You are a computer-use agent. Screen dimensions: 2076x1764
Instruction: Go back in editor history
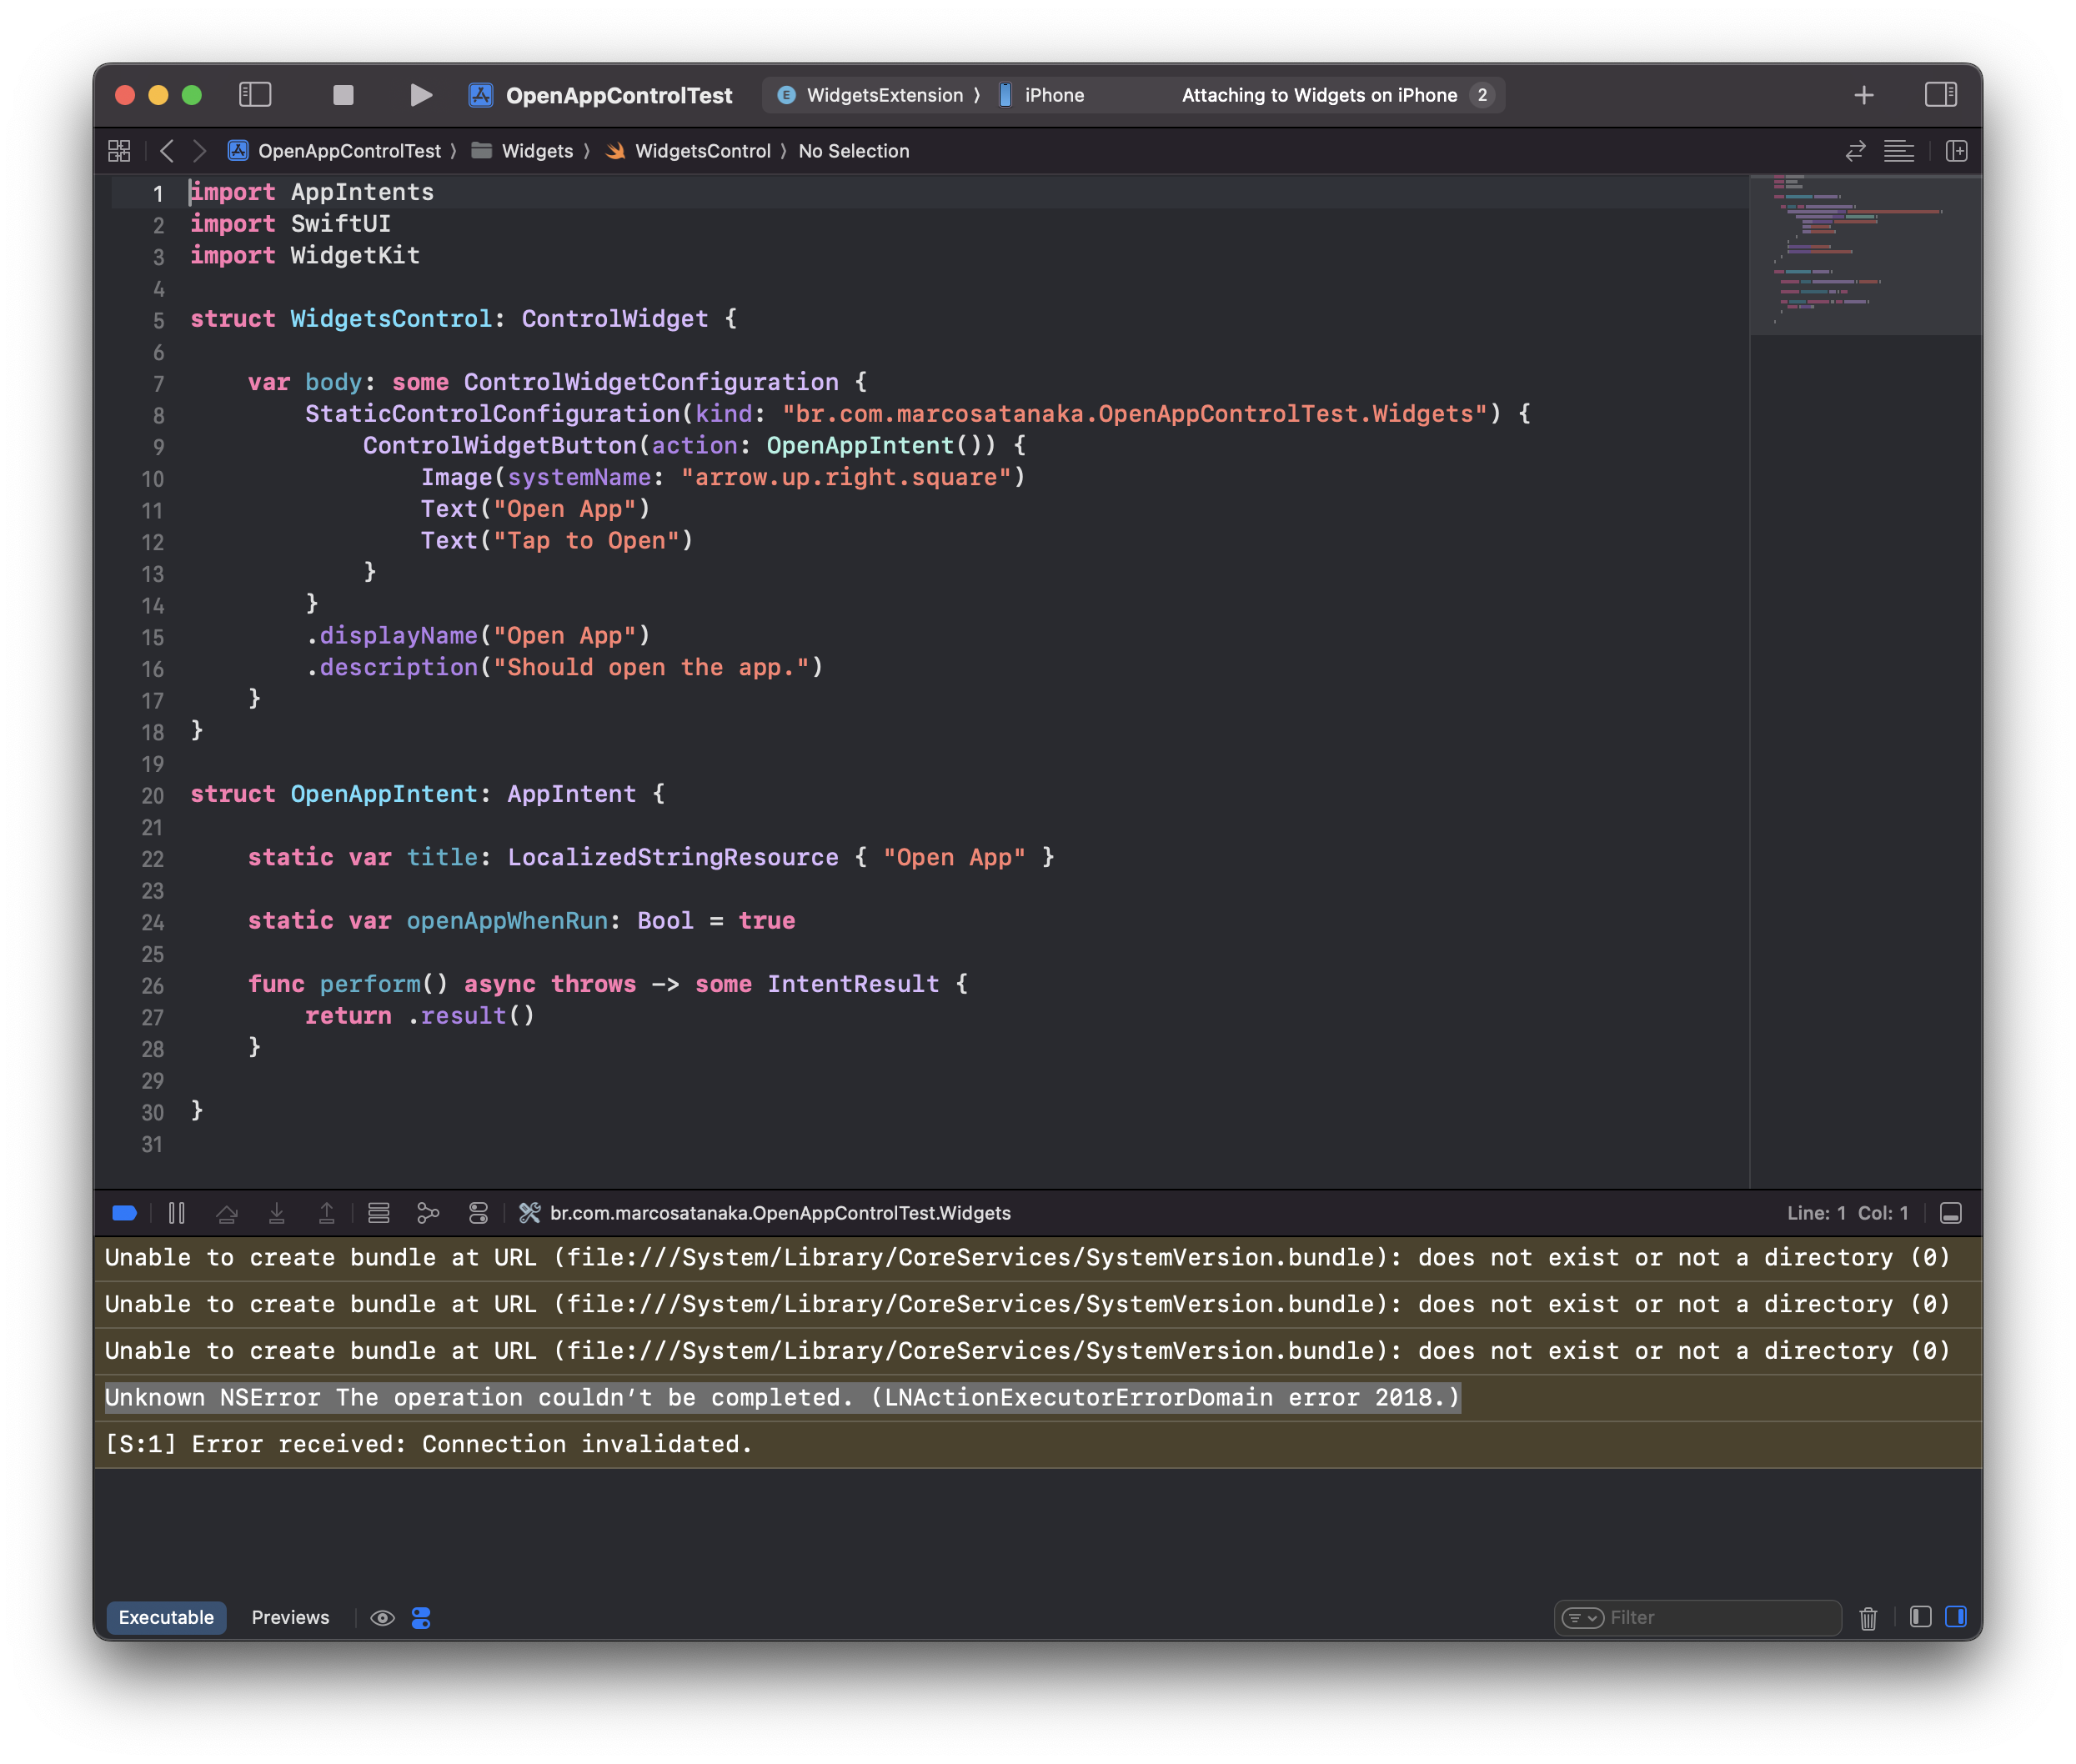(167, 151)
